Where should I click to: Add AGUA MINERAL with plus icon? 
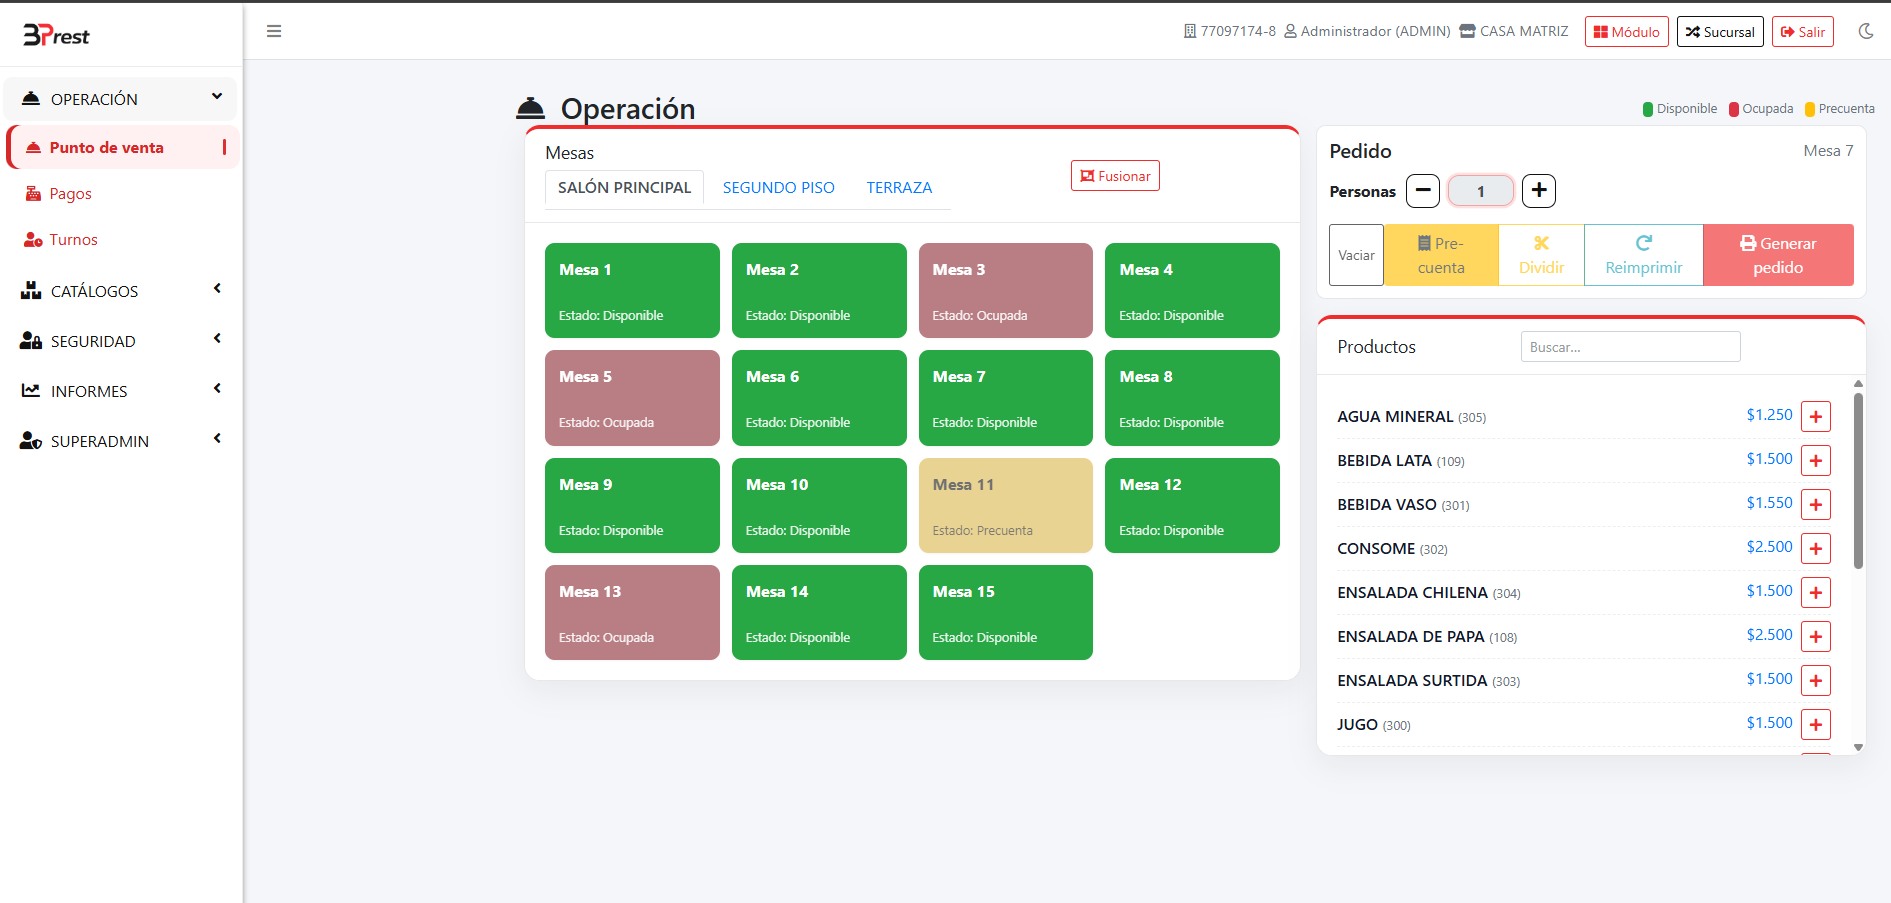point(1816,417)
